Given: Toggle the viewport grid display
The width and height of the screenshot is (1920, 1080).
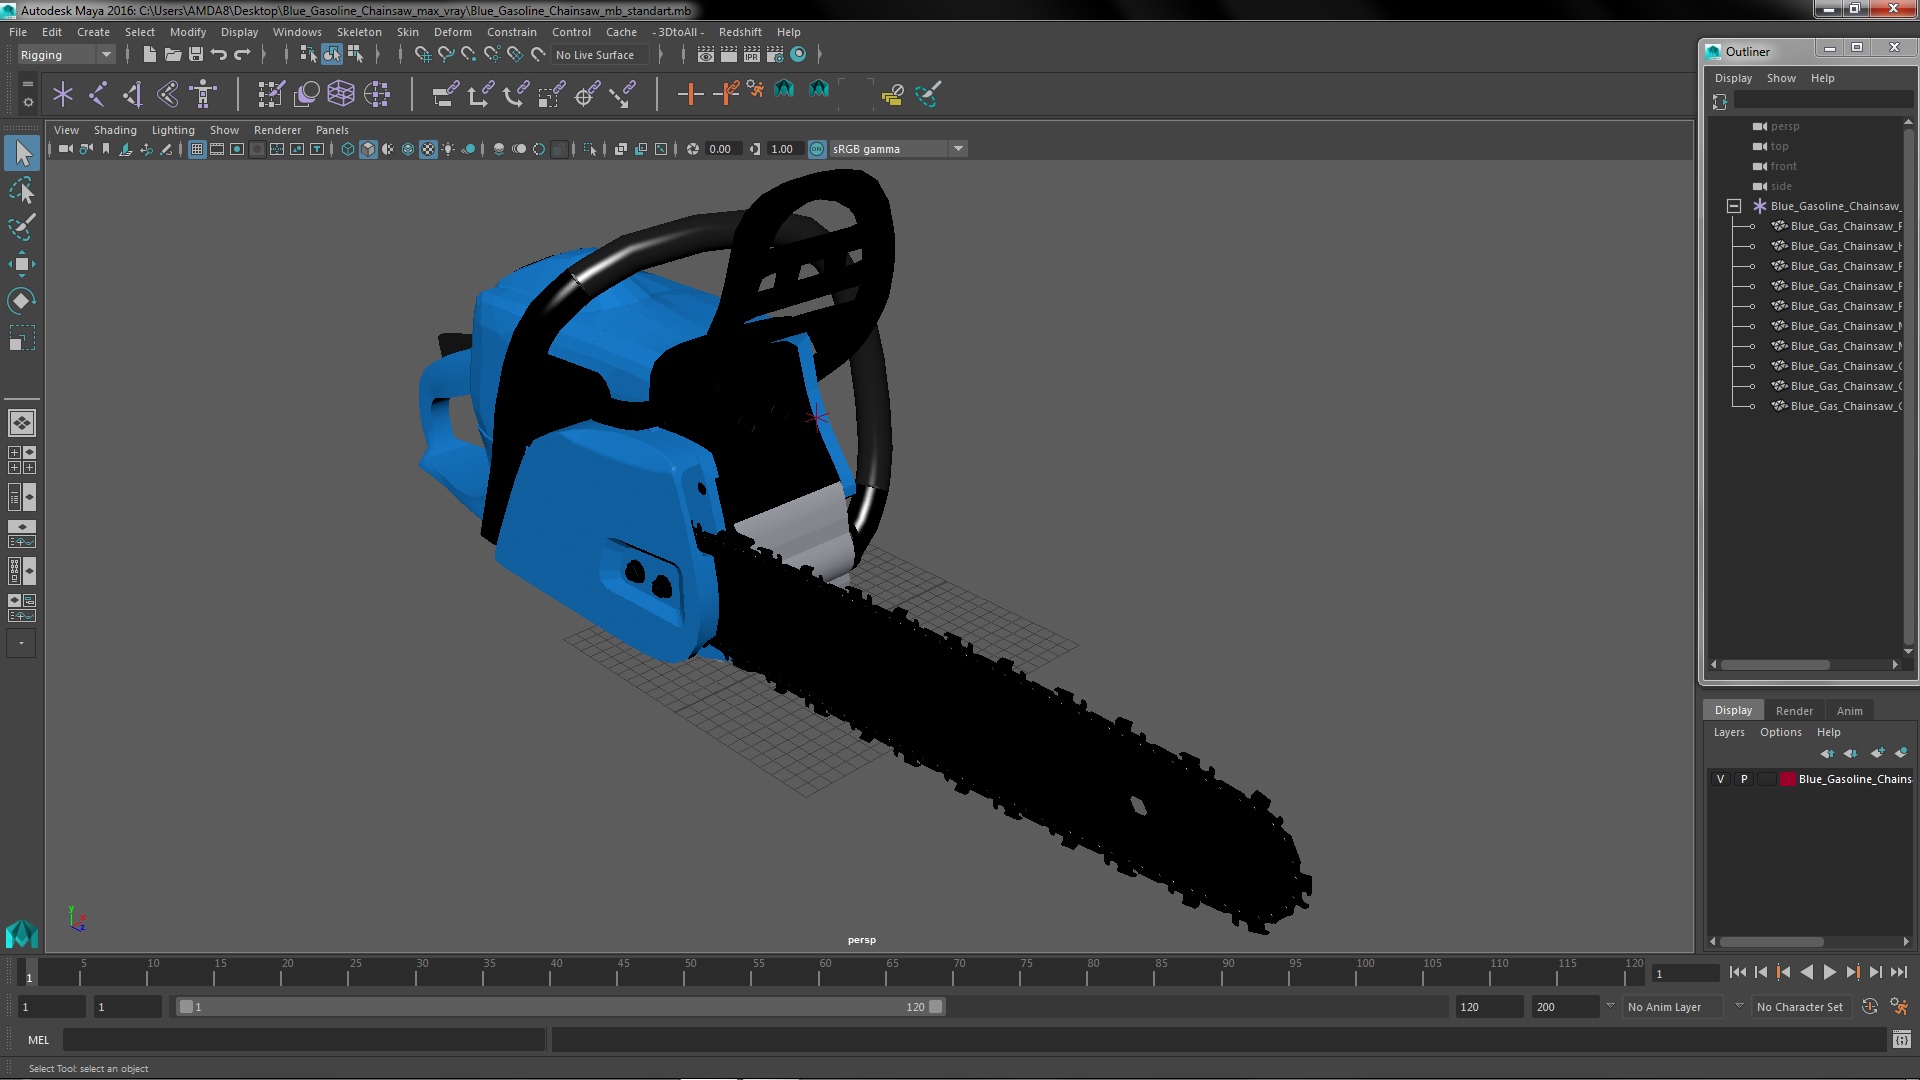Looking at the screenshot, I should (x=197, y=149).
